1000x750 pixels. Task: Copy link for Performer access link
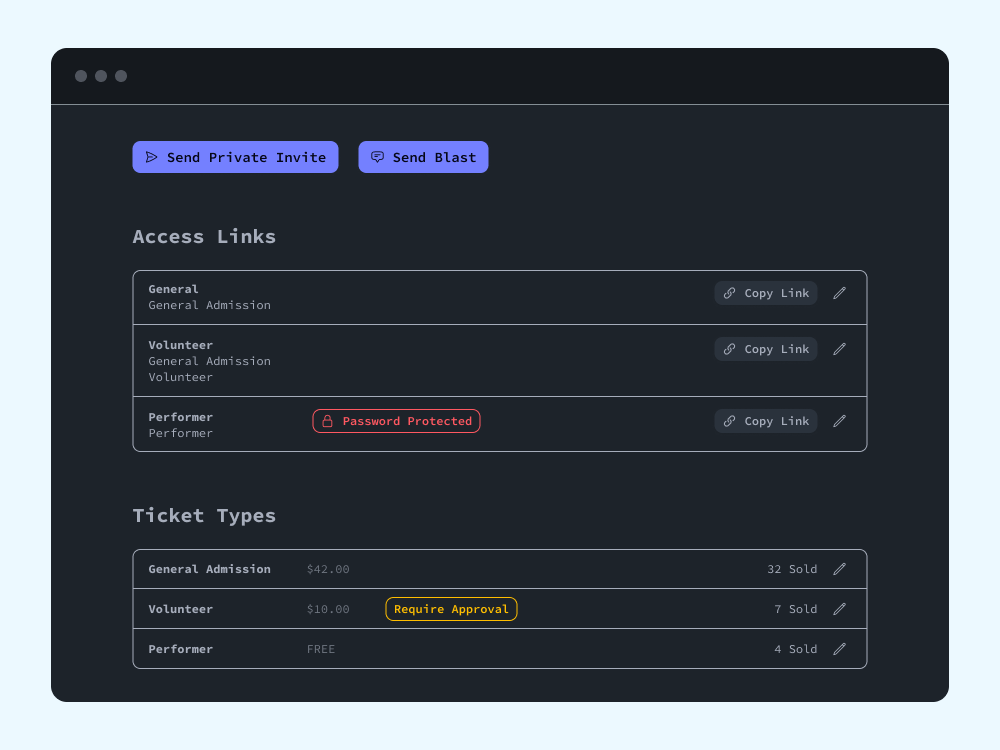coord(765,421)
